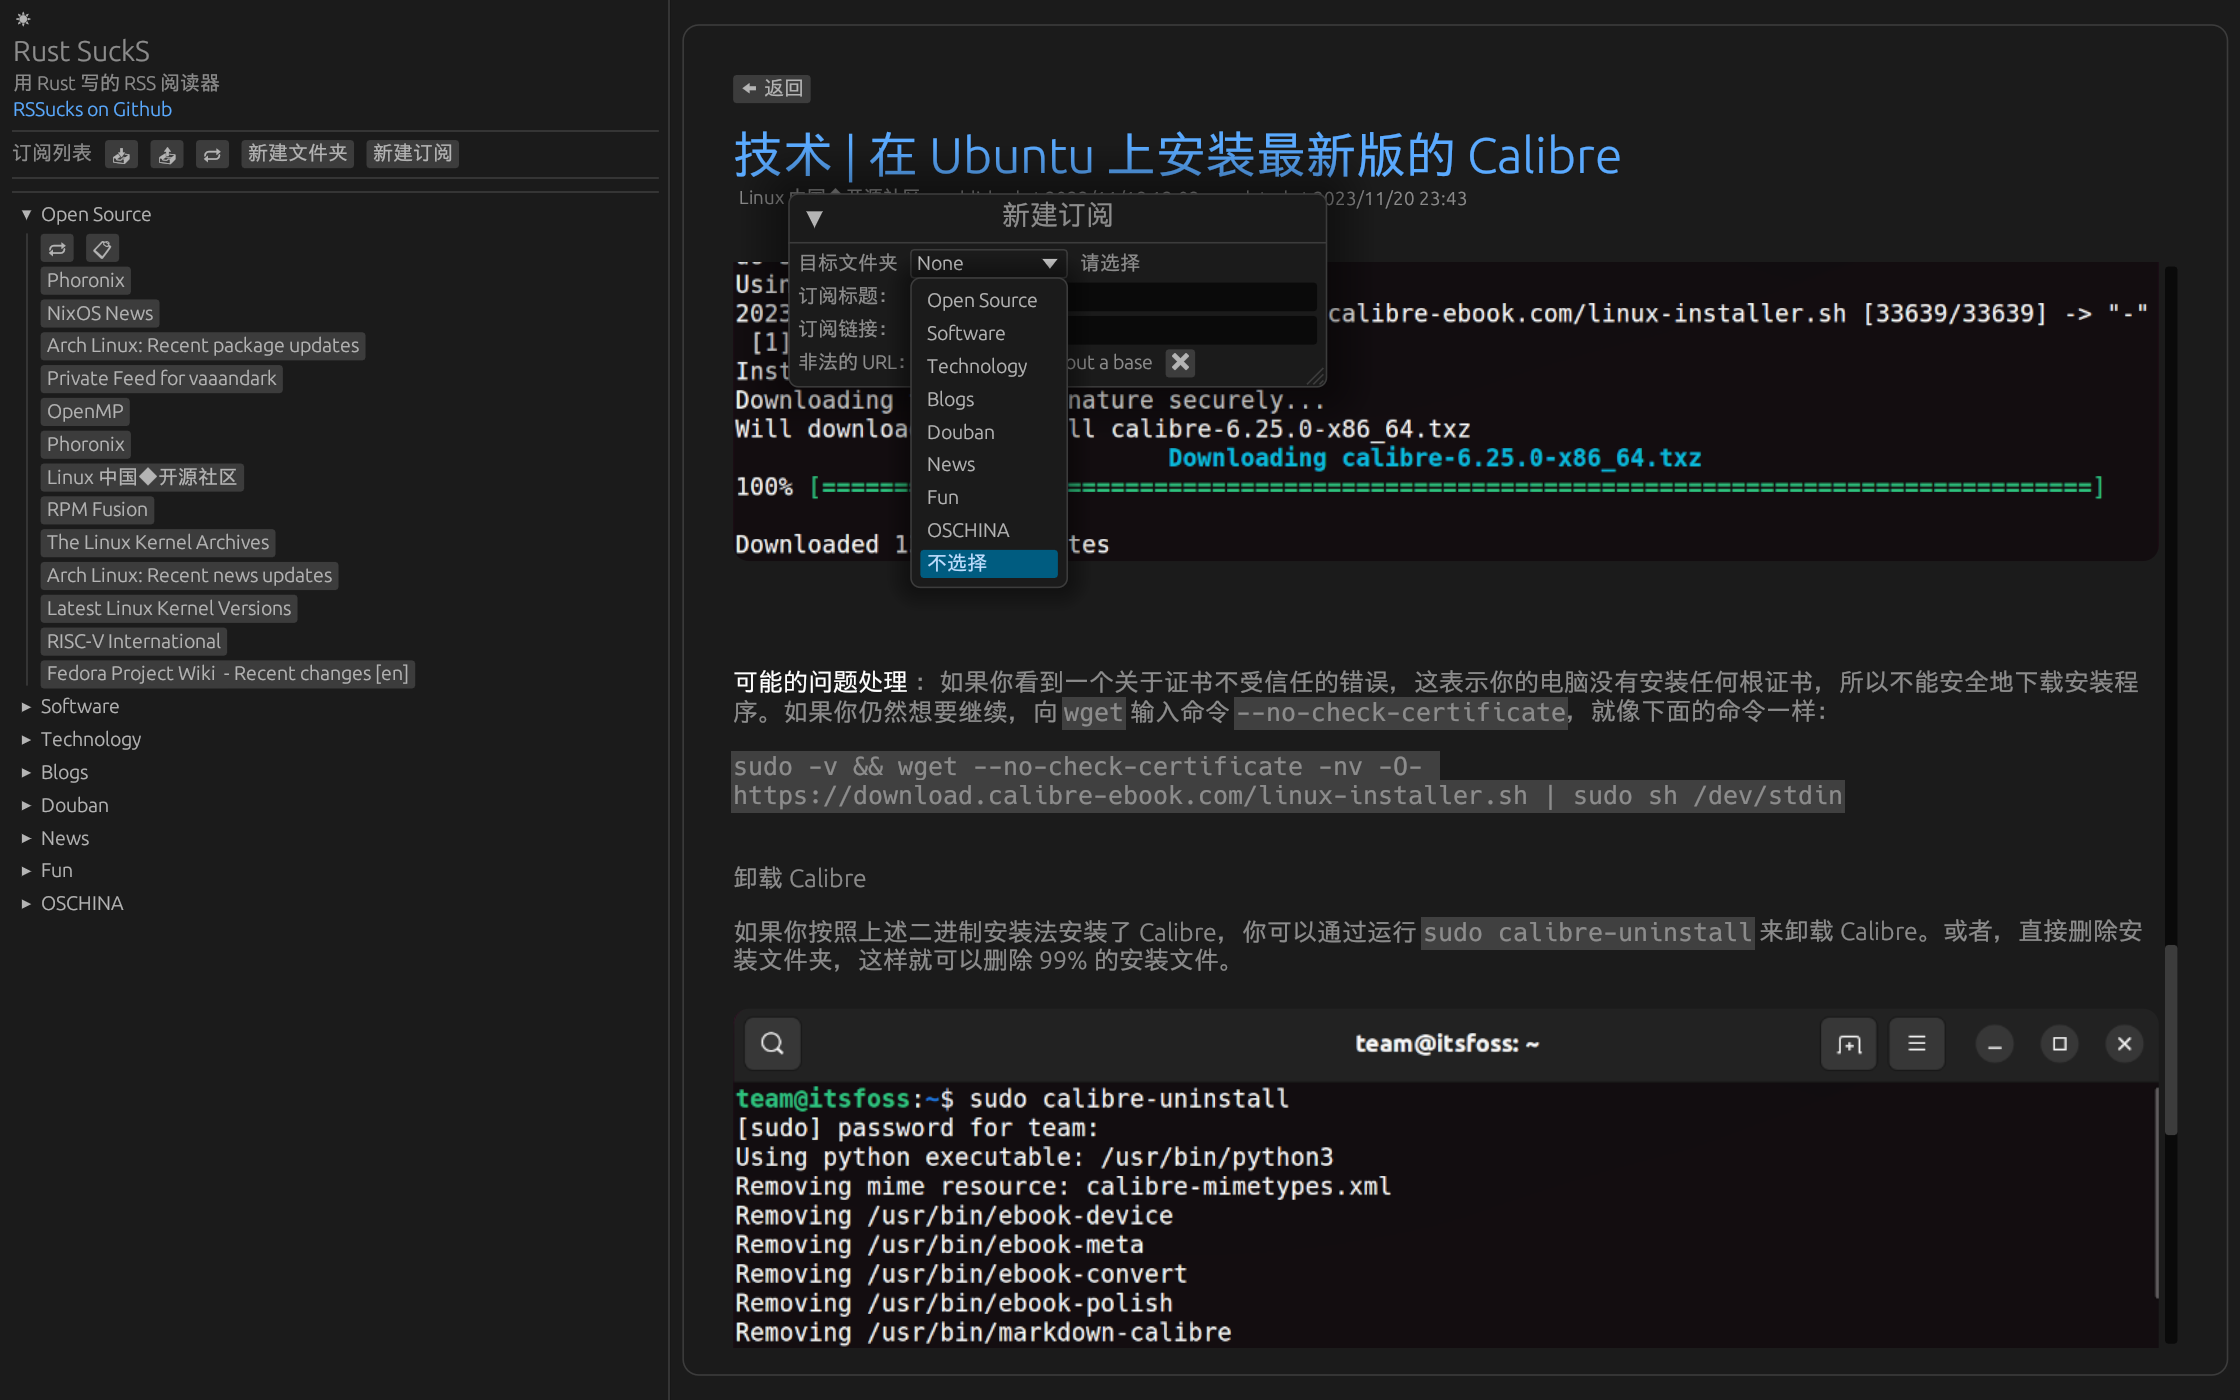
Task: Click the tag icon under Open Source
Action: click(101, 248)
